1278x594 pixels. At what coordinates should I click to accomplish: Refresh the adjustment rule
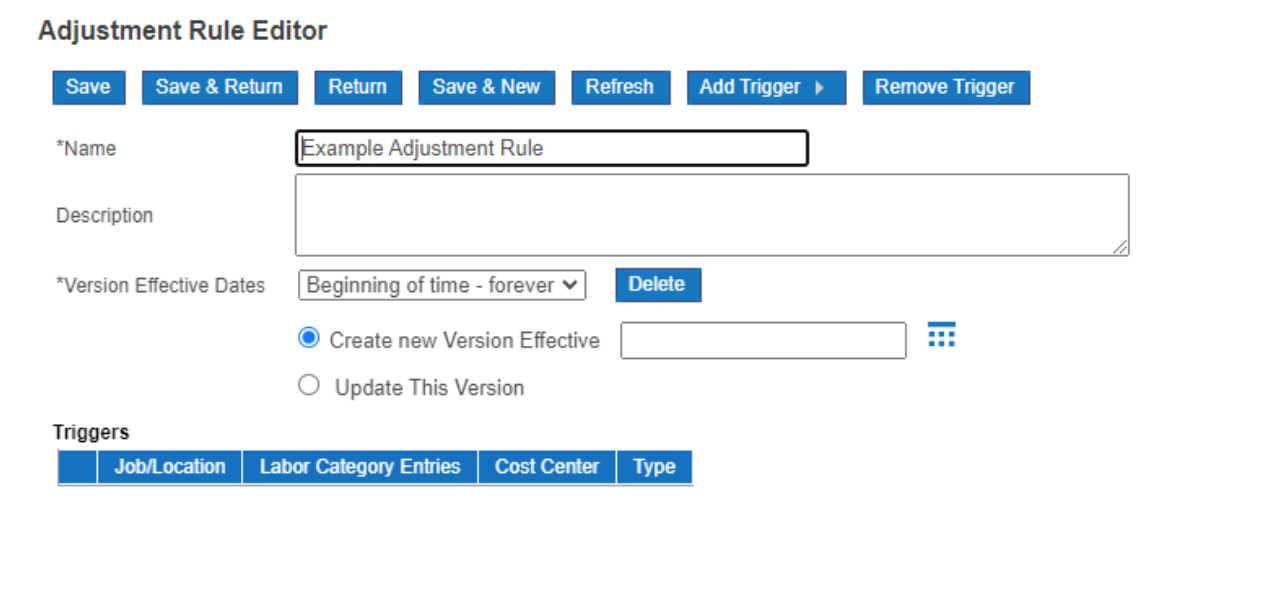pos(620,87)
